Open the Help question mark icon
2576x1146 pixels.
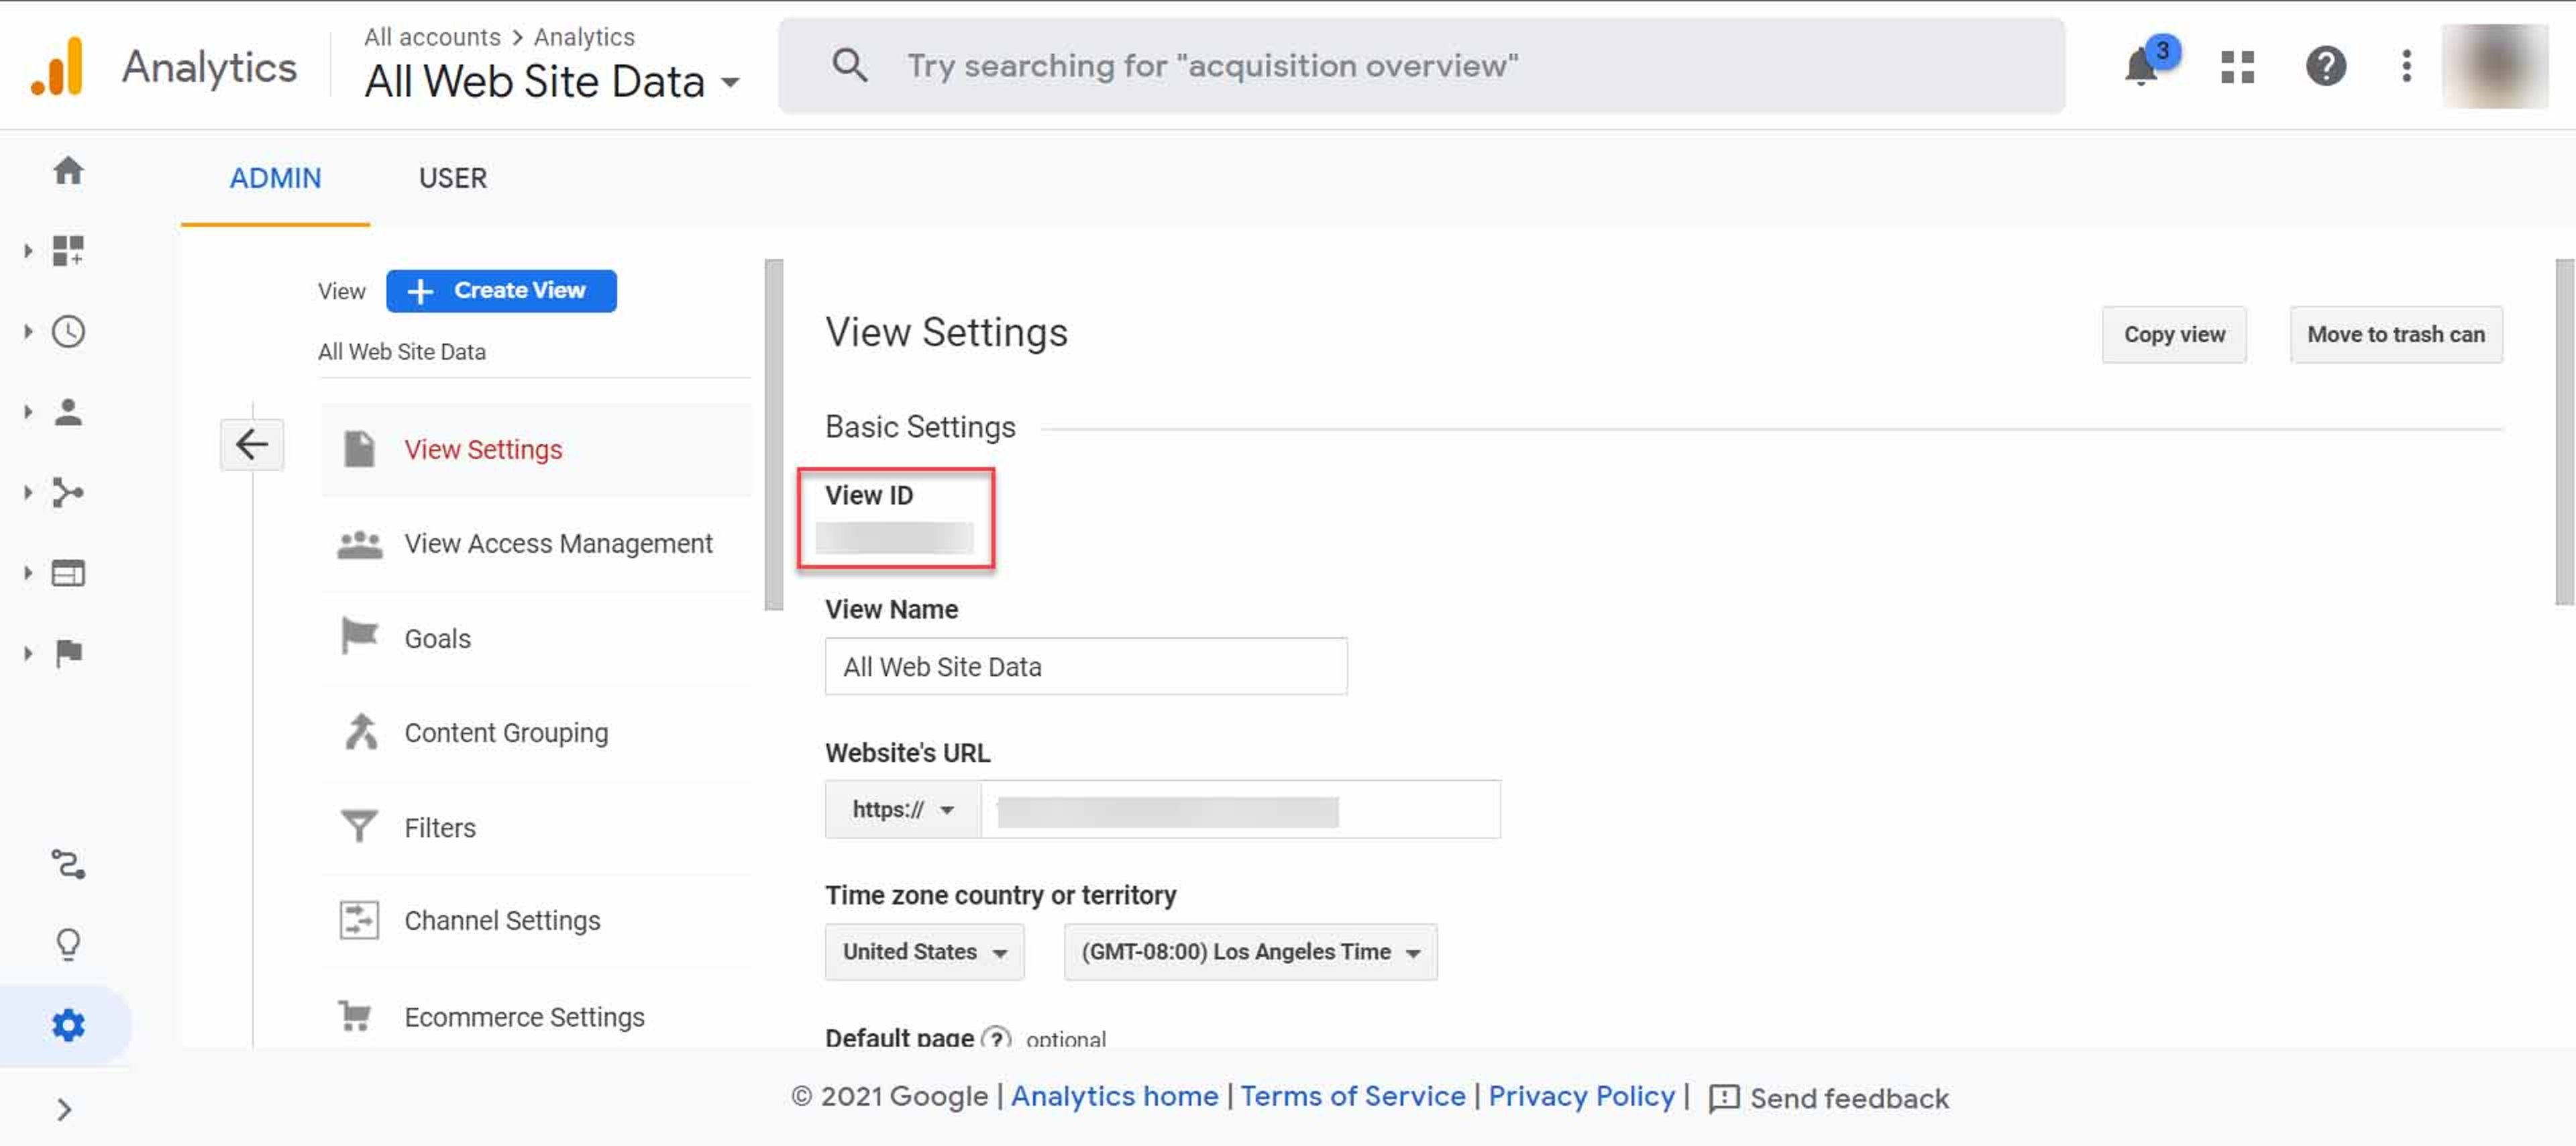coord(2326,67)
